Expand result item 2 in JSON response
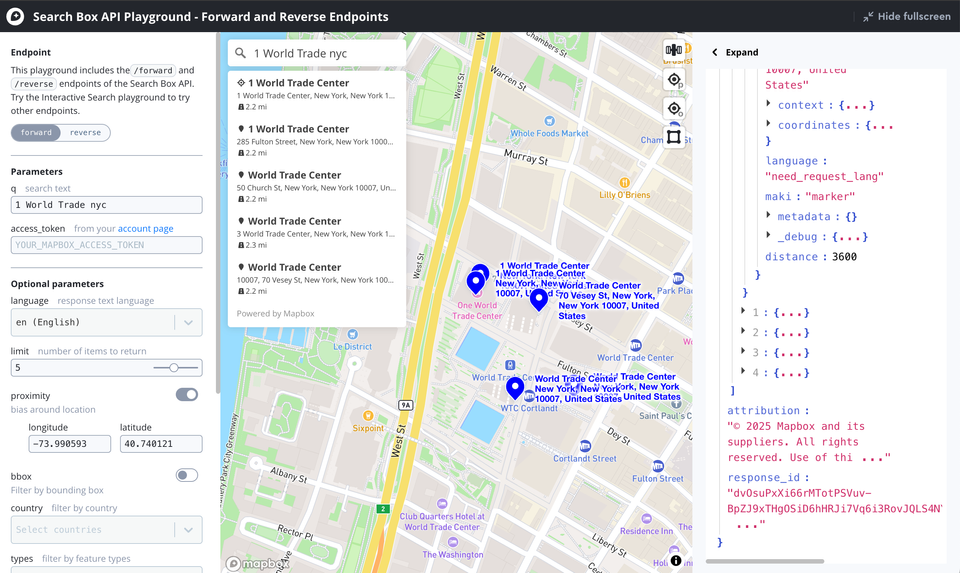Screen dimensions: 960x573 point(743,331)
